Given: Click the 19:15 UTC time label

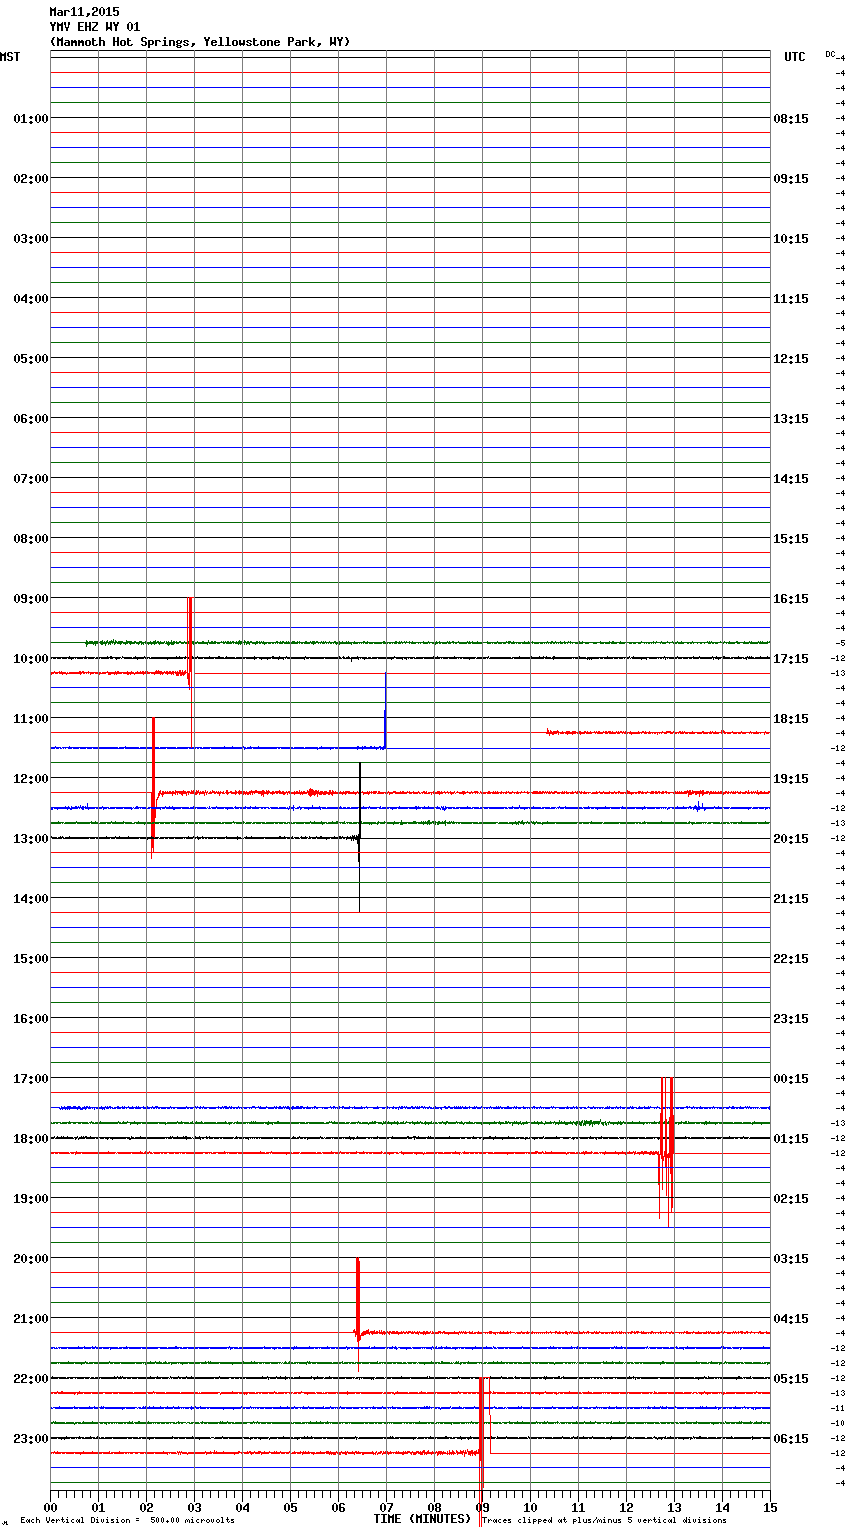Looking at the screenshot, I should [x=791, y=779].
